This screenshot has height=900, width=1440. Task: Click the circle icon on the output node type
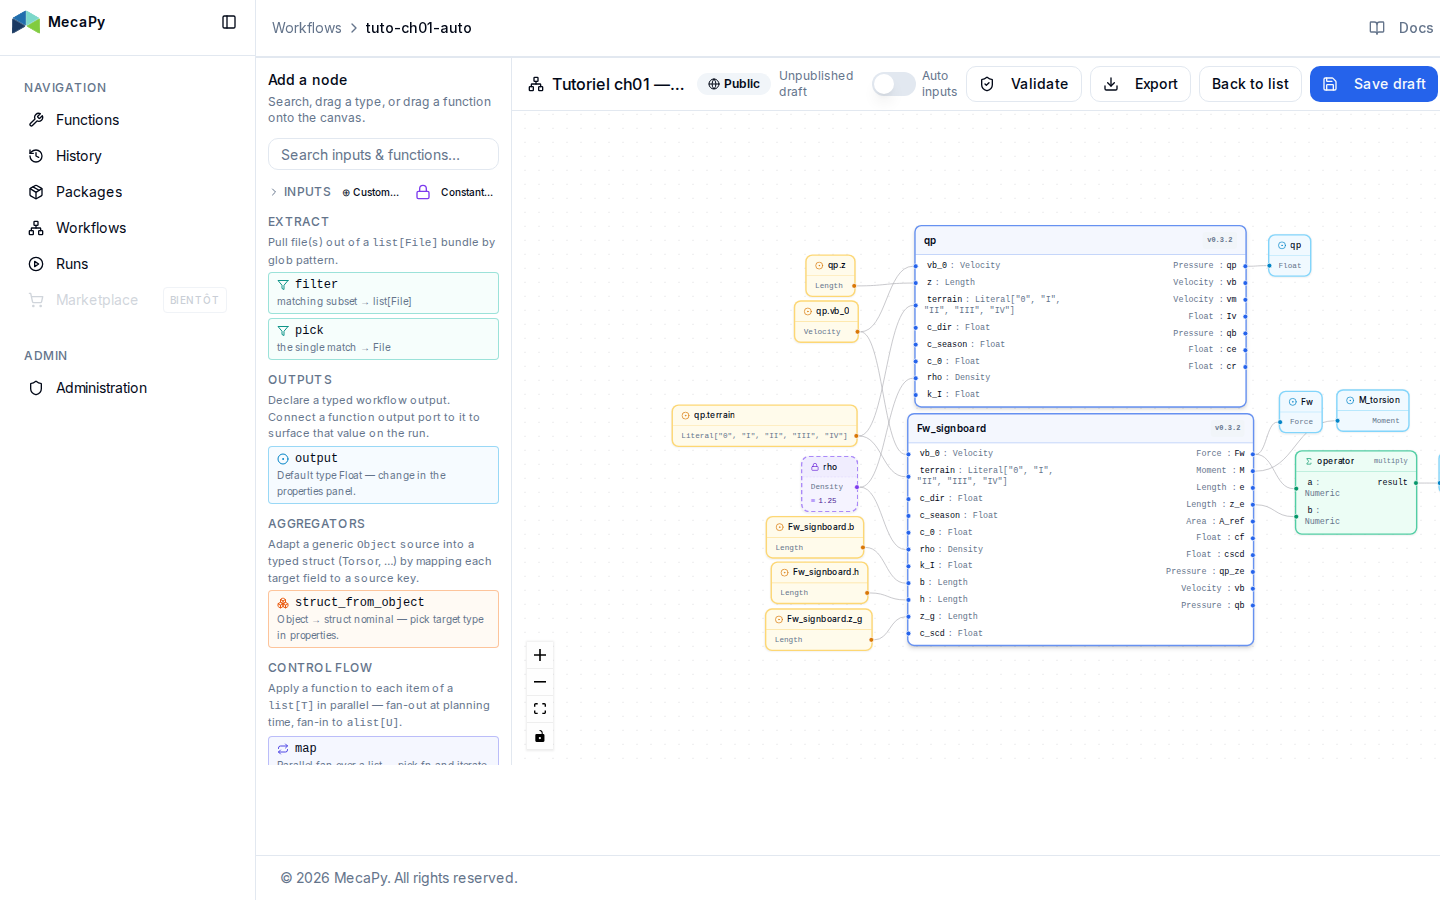[x=283, y=459]
